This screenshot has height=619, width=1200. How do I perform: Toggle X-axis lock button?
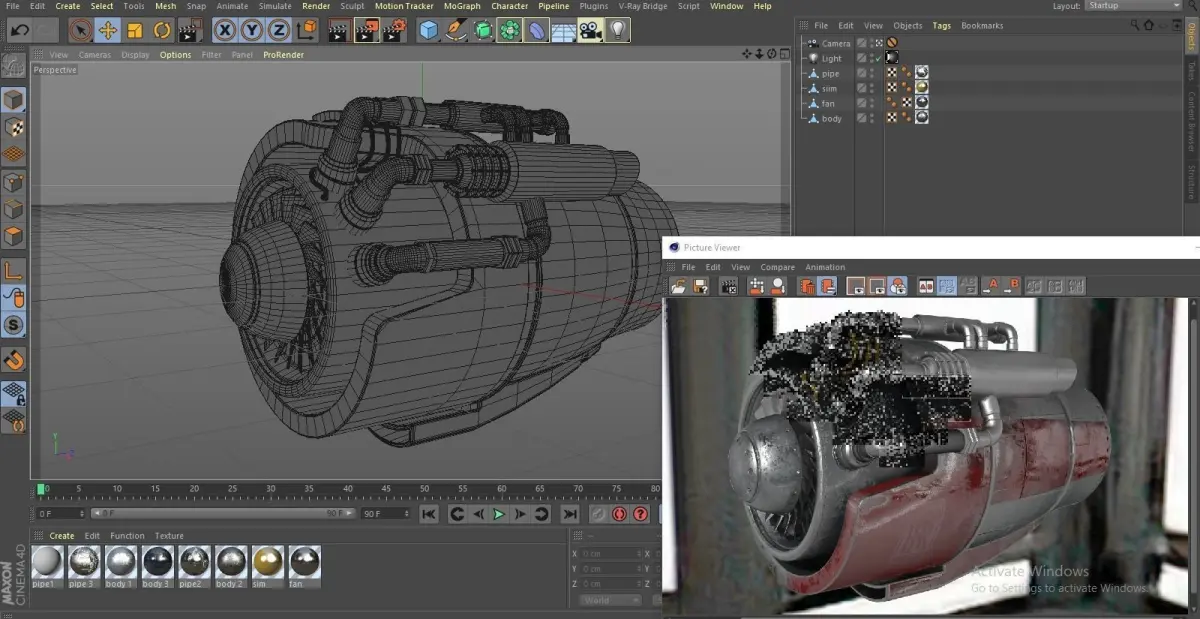225,31
